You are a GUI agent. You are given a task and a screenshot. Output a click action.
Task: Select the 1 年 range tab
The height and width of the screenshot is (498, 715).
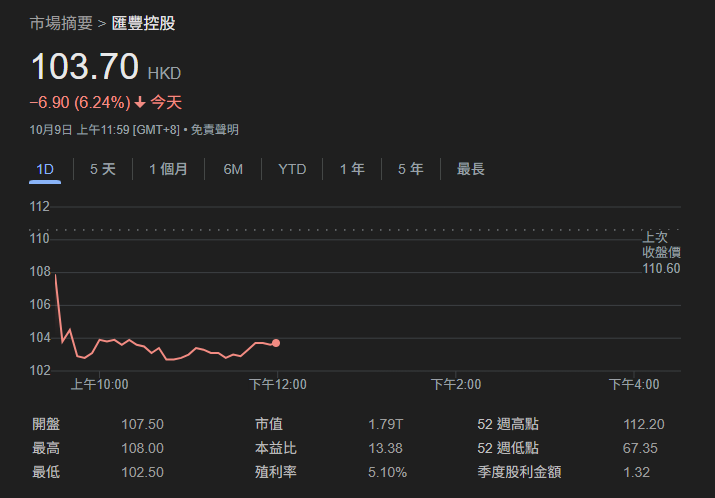pos(352,169)
